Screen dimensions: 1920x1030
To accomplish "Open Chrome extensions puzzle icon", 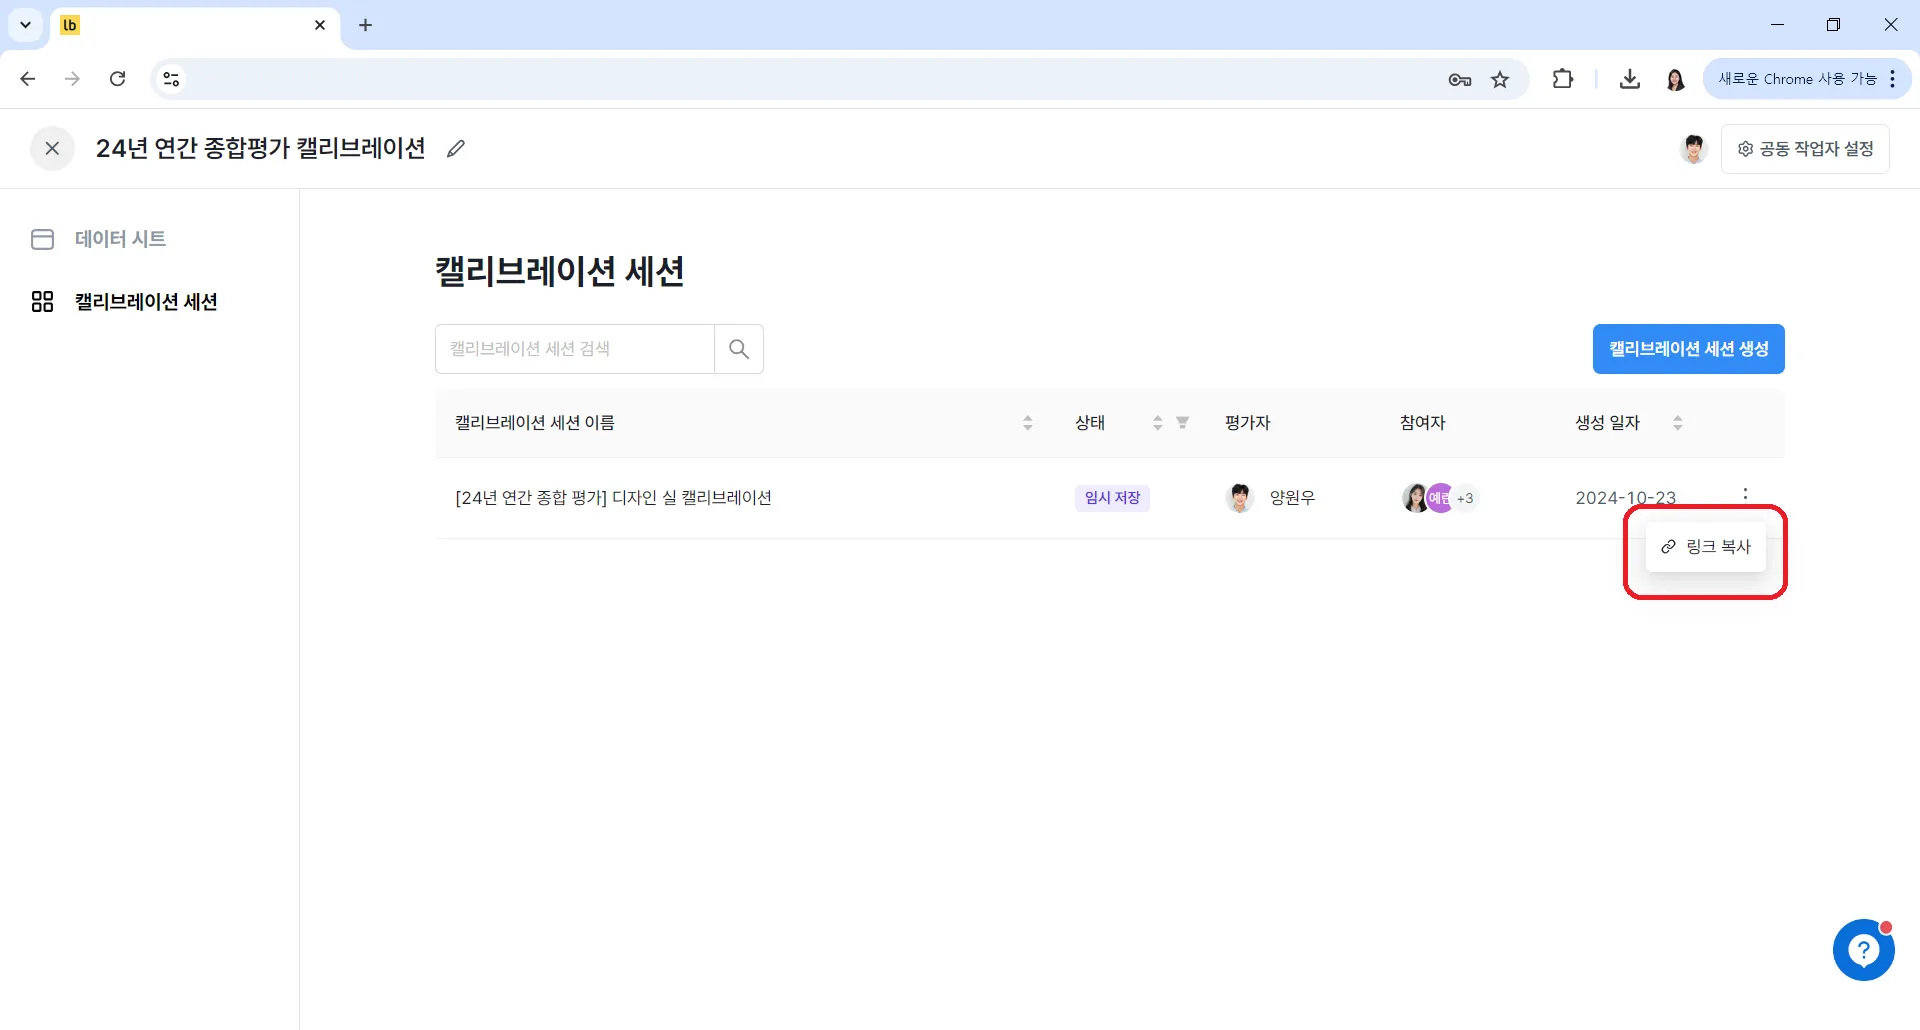I will click(x=1562, y=80).
